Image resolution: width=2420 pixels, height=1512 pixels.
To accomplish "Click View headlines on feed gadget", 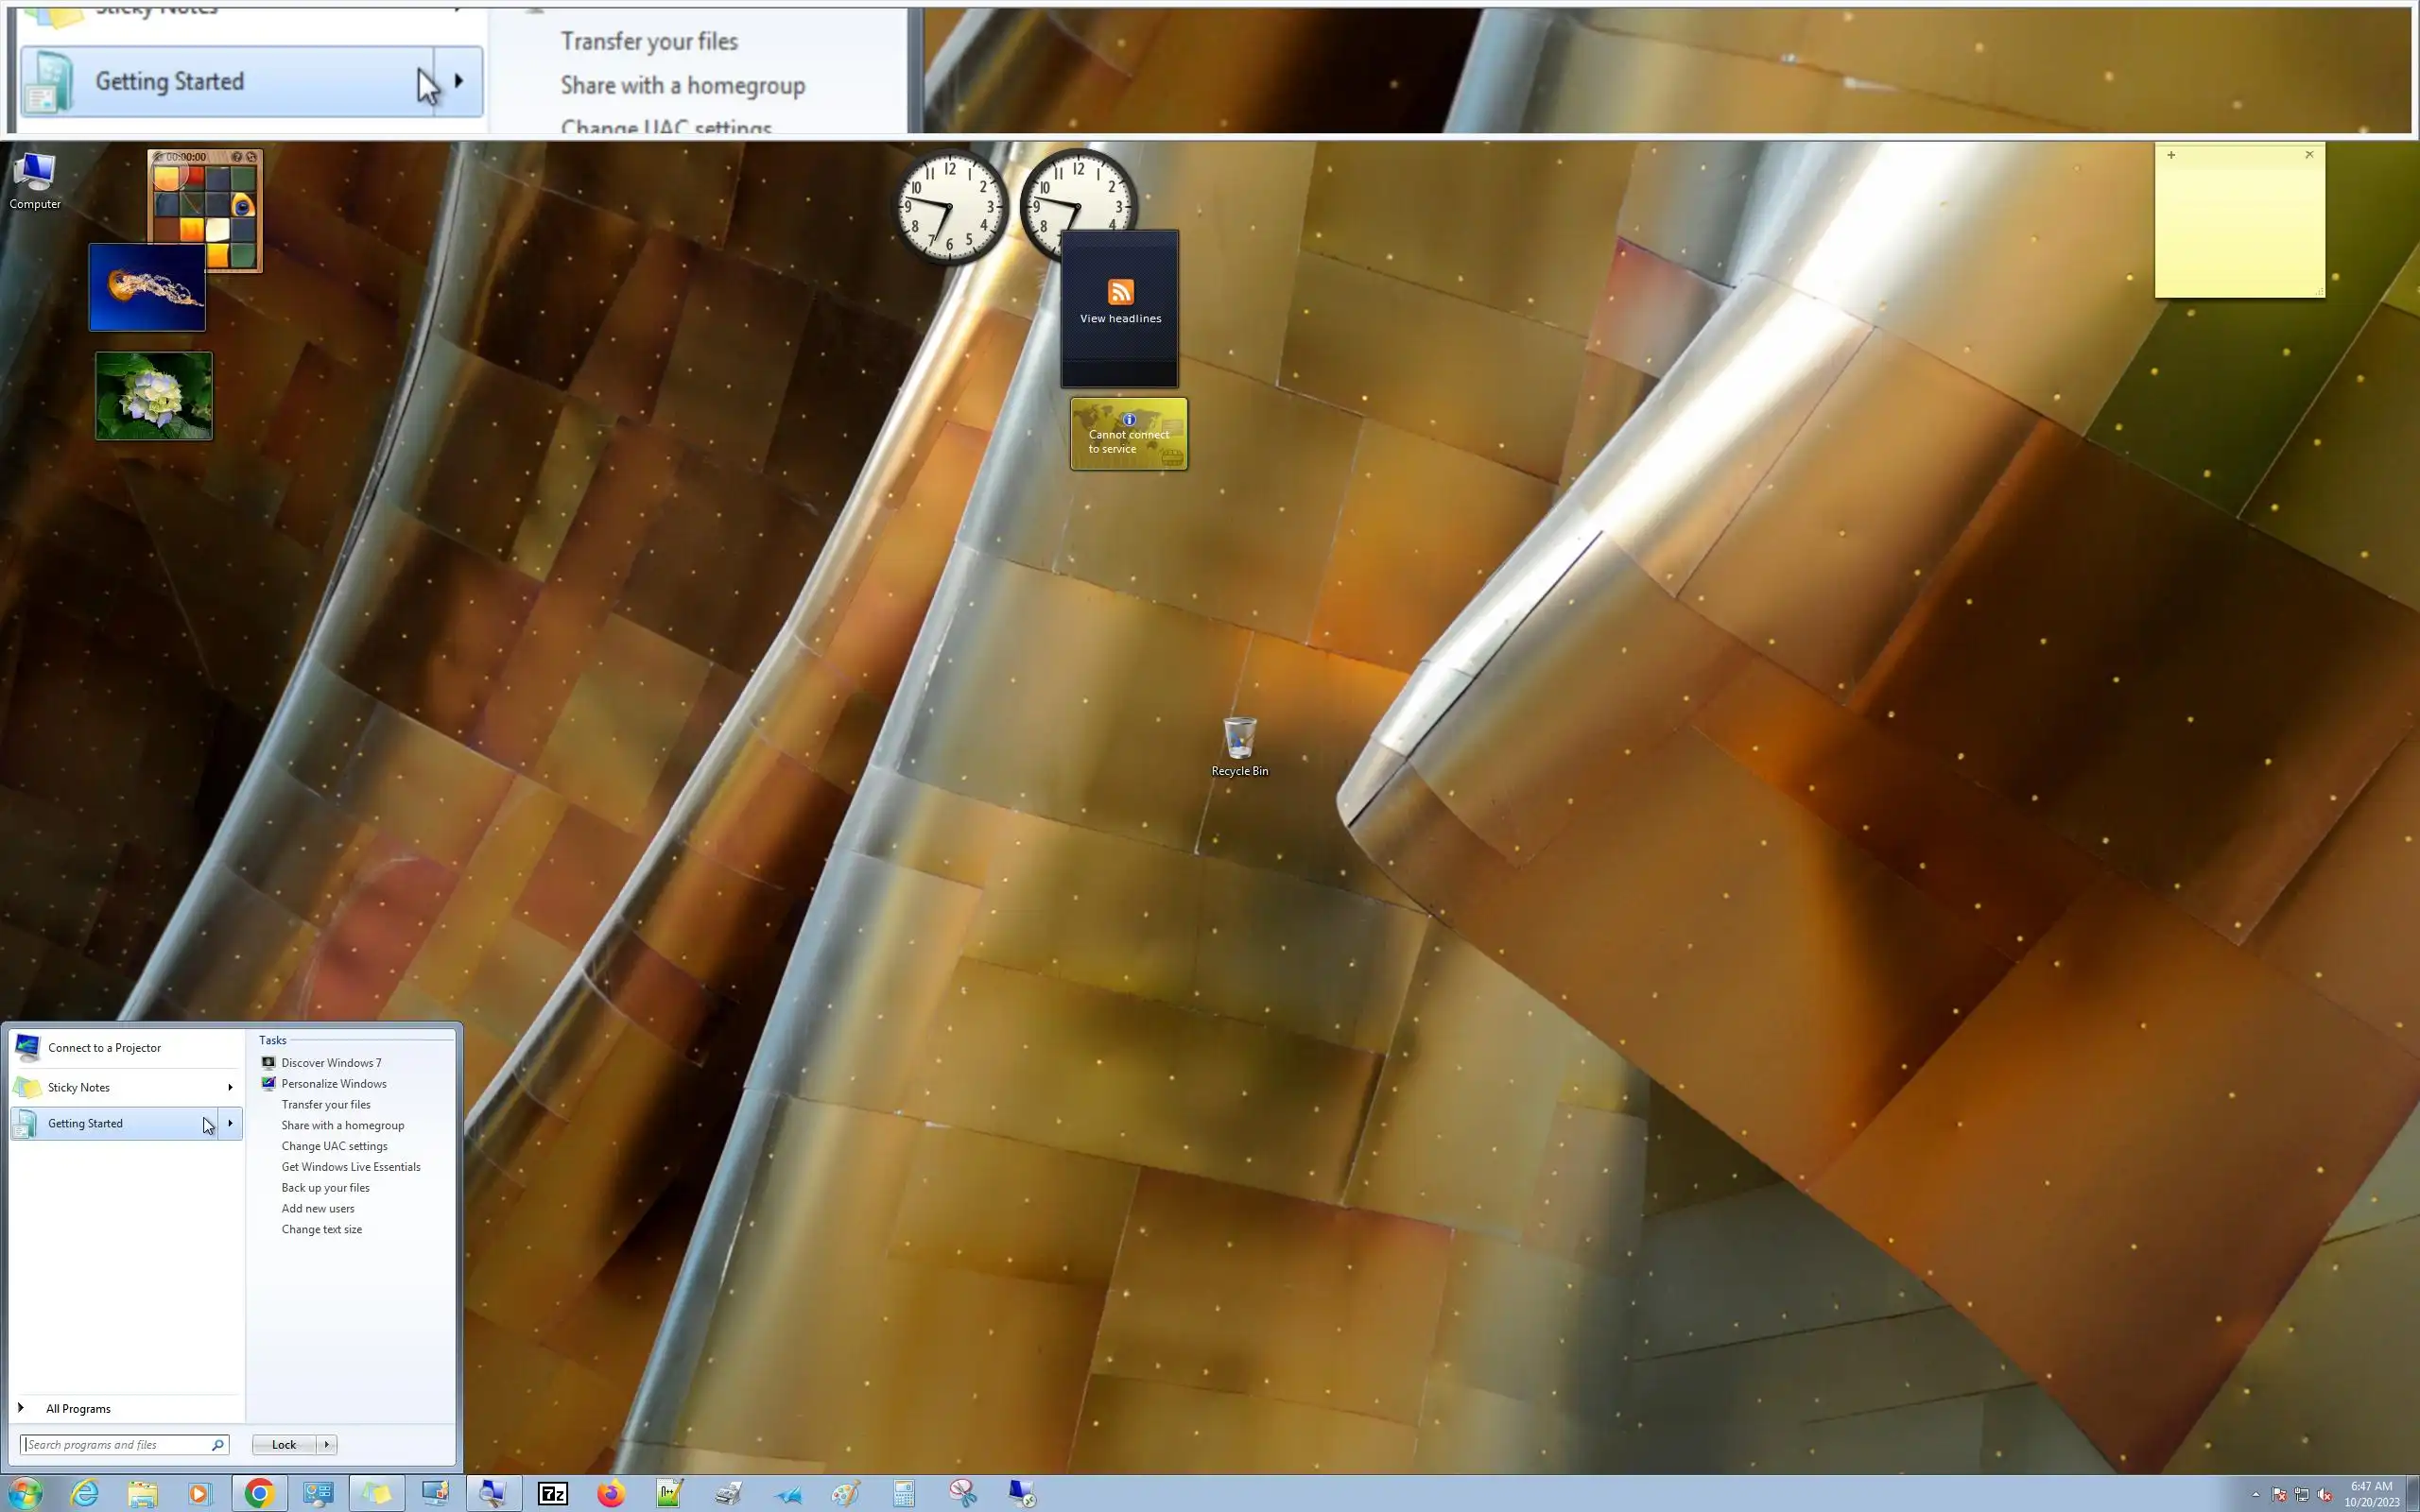I will pos(1120,318).
